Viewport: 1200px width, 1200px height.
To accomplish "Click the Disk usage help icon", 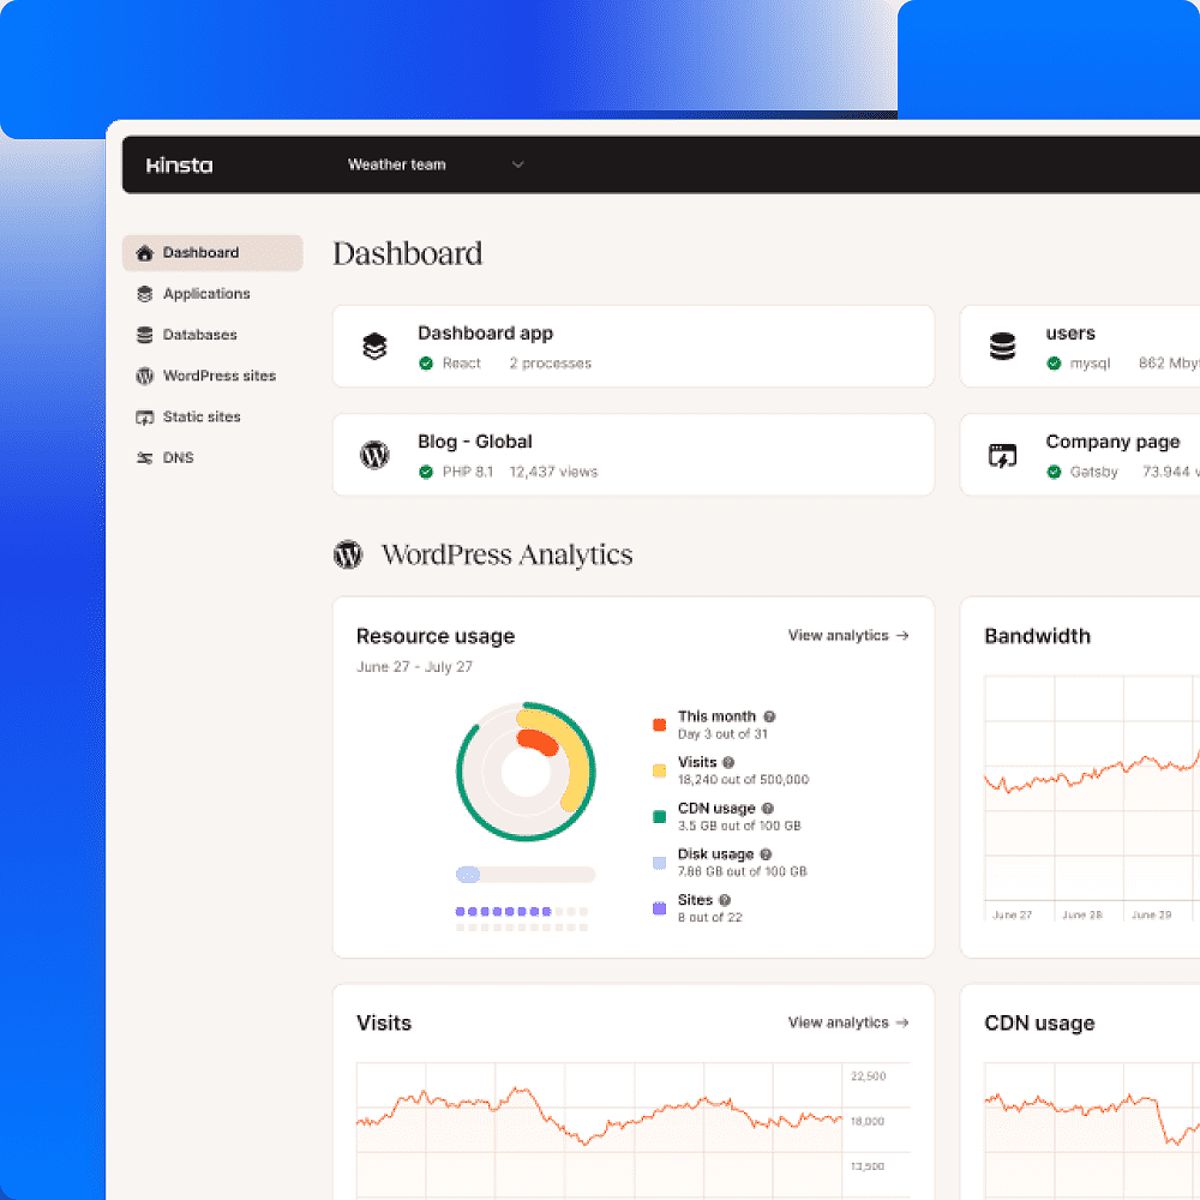I will point(766,854).
